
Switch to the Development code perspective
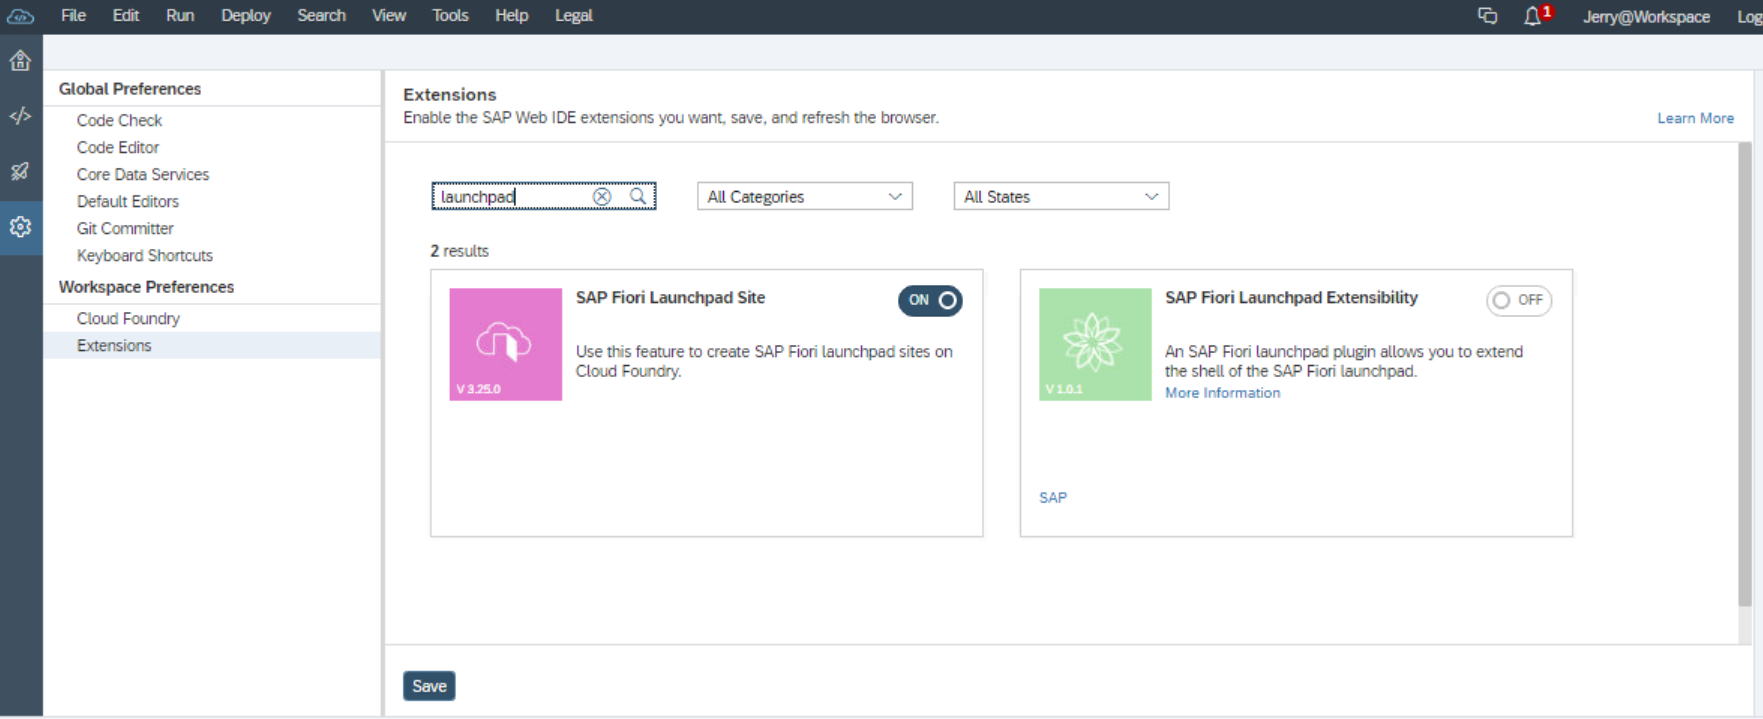[x=20, y=116]
